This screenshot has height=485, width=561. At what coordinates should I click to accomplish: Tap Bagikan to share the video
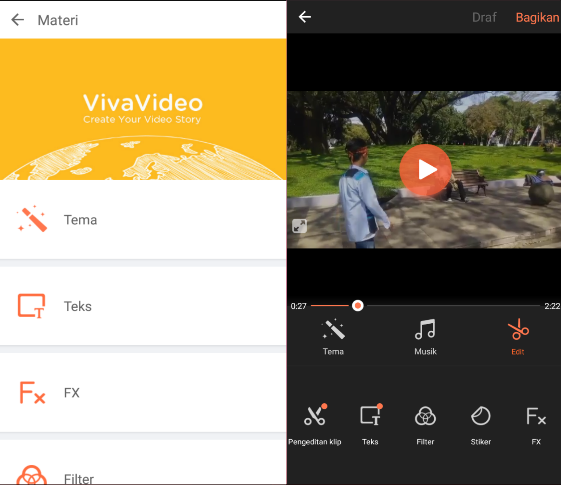[x=537, y=18]
